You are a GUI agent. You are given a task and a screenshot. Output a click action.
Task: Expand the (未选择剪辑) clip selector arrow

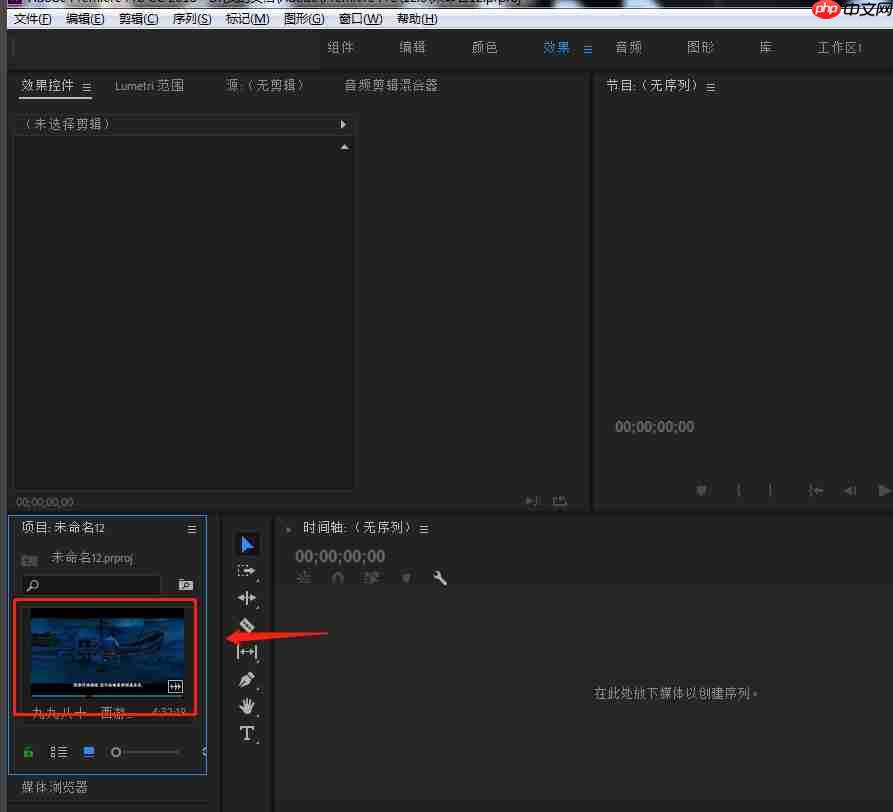tap(343, 124)
